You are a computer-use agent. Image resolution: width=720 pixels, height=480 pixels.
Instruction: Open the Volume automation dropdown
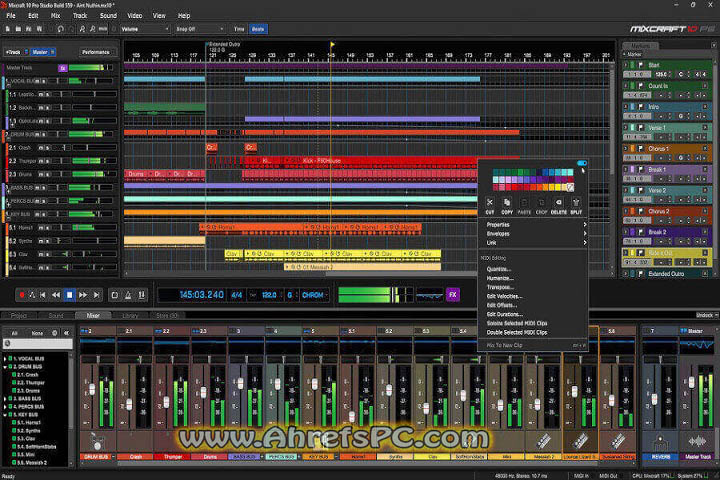point(145,29)
